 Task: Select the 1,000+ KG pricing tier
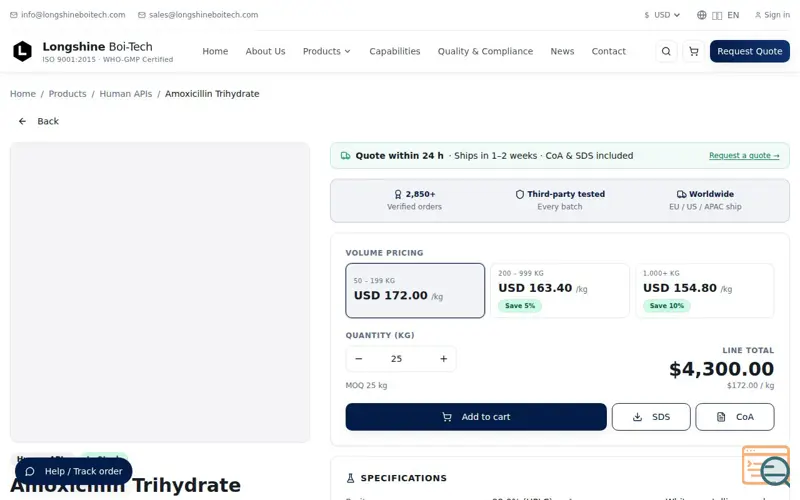click(705, 290)
